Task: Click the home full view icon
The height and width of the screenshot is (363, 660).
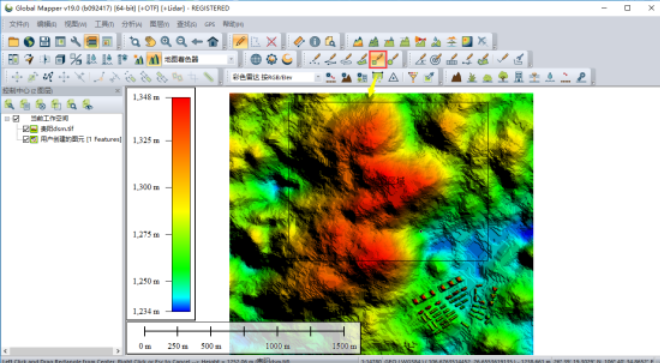Action: pos(213,42)
